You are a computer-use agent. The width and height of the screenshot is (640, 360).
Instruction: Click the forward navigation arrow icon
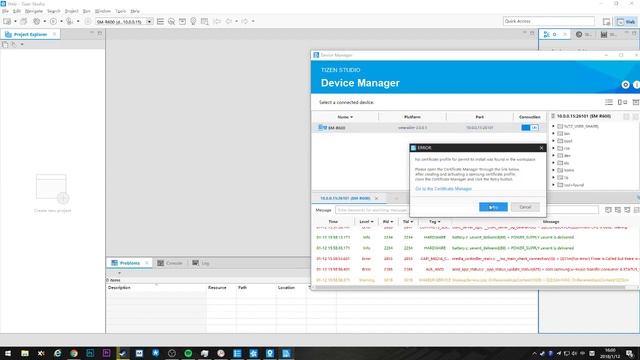click(244, 21)
